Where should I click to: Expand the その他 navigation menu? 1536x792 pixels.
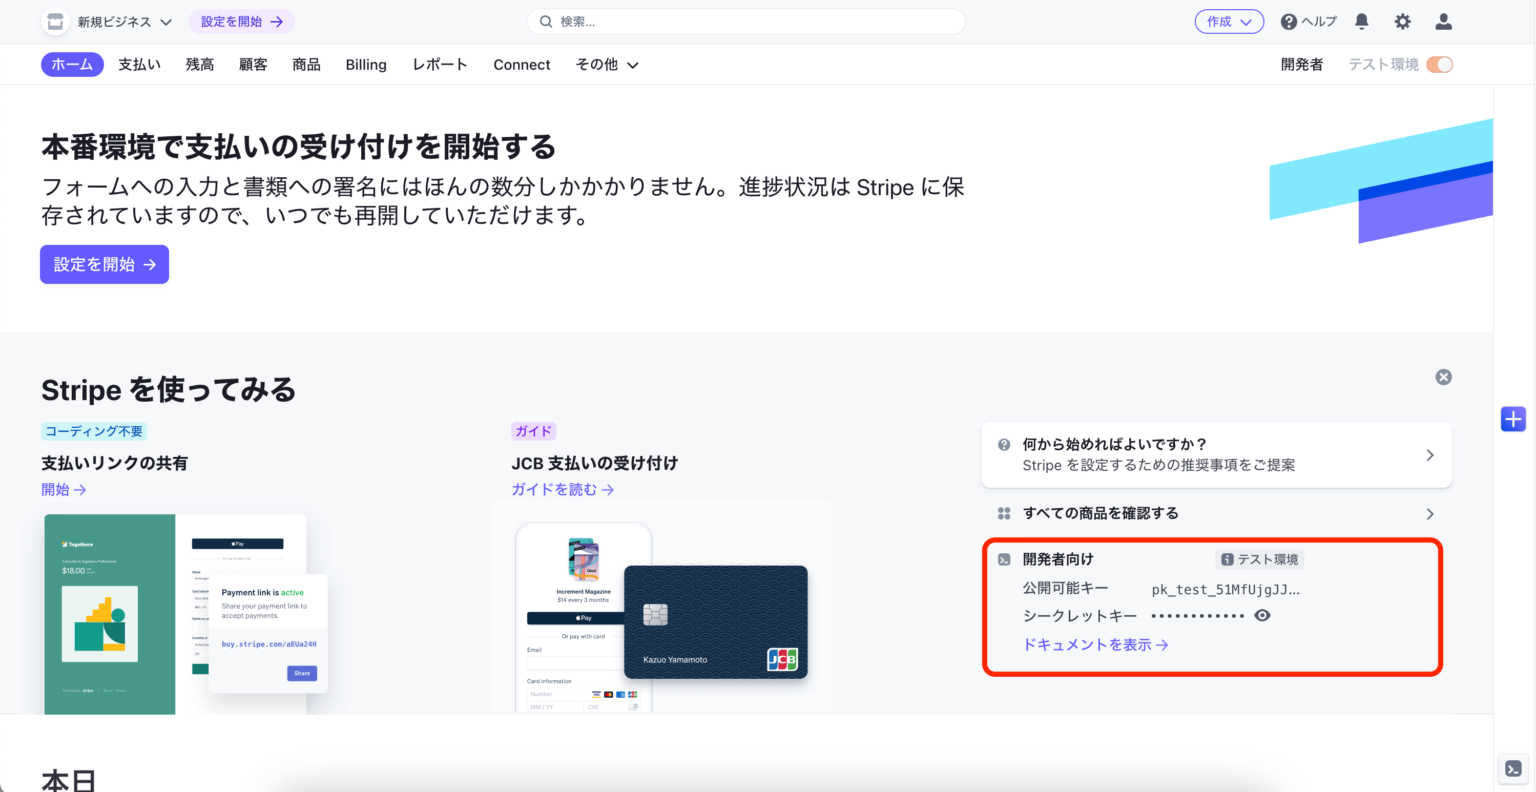point(605,64)
